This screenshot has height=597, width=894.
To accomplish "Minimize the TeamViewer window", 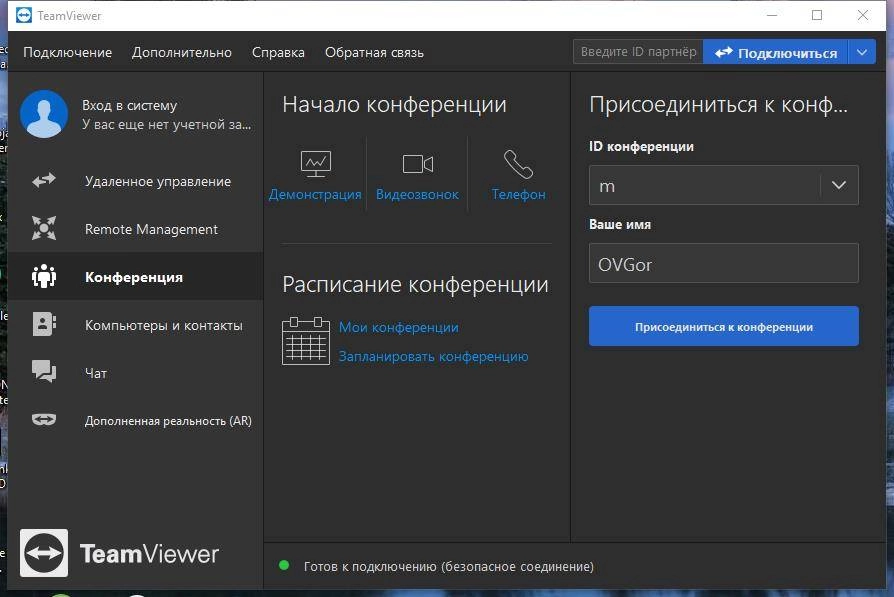I will [x=772, y=15].
